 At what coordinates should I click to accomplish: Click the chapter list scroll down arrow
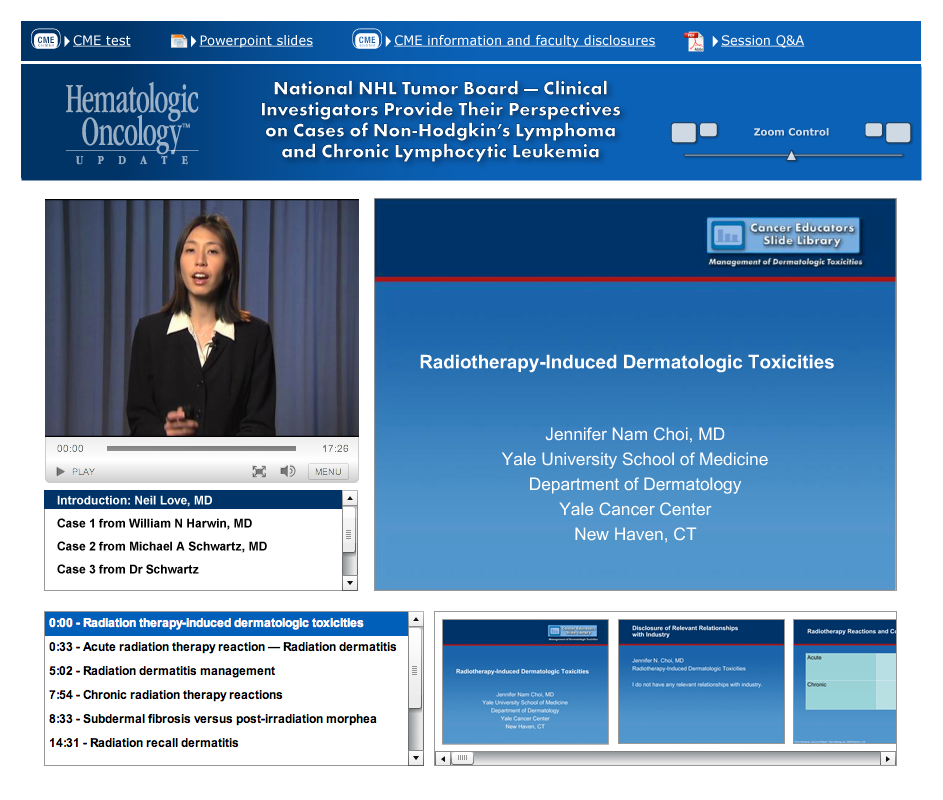(416, 758)
